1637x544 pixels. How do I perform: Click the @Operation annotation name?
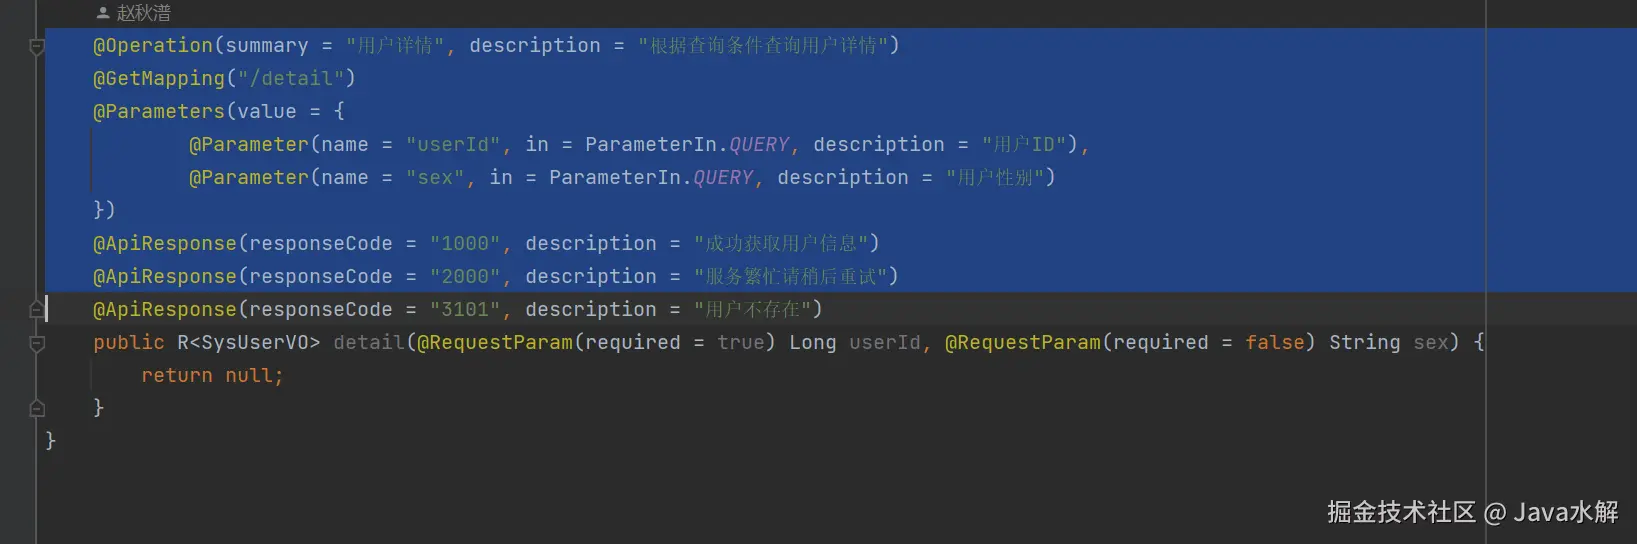153,45
